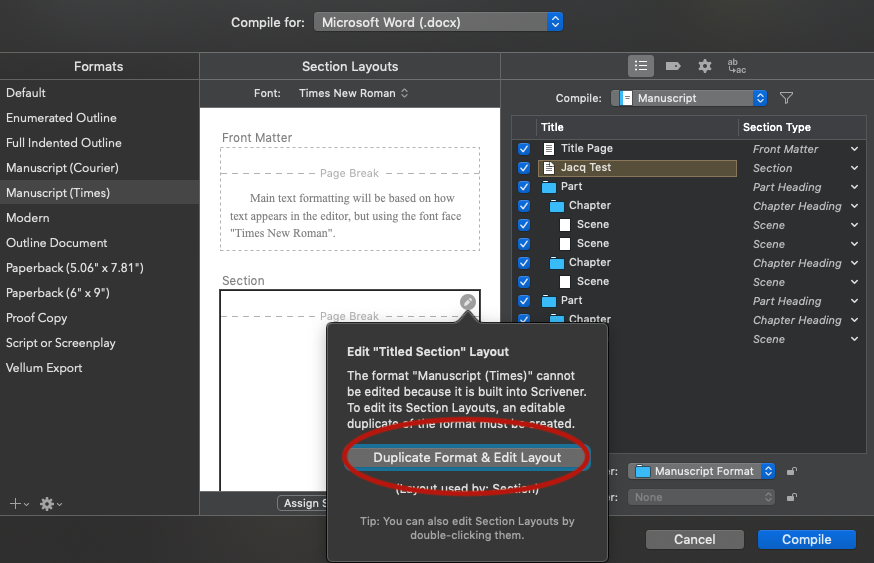The image size is (874, 563).
Task: Open the Metadata tag tab icon
Action: click(x=673, y=66)
